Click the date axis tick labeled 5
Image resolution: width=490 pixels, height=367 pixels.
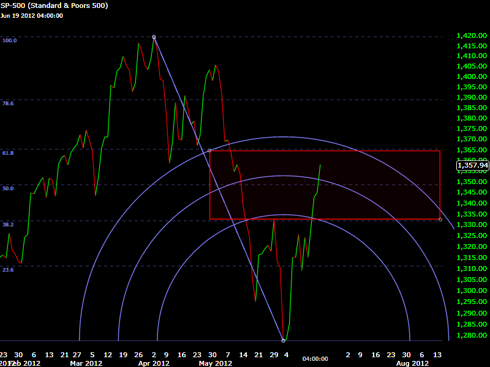[92, 355]
